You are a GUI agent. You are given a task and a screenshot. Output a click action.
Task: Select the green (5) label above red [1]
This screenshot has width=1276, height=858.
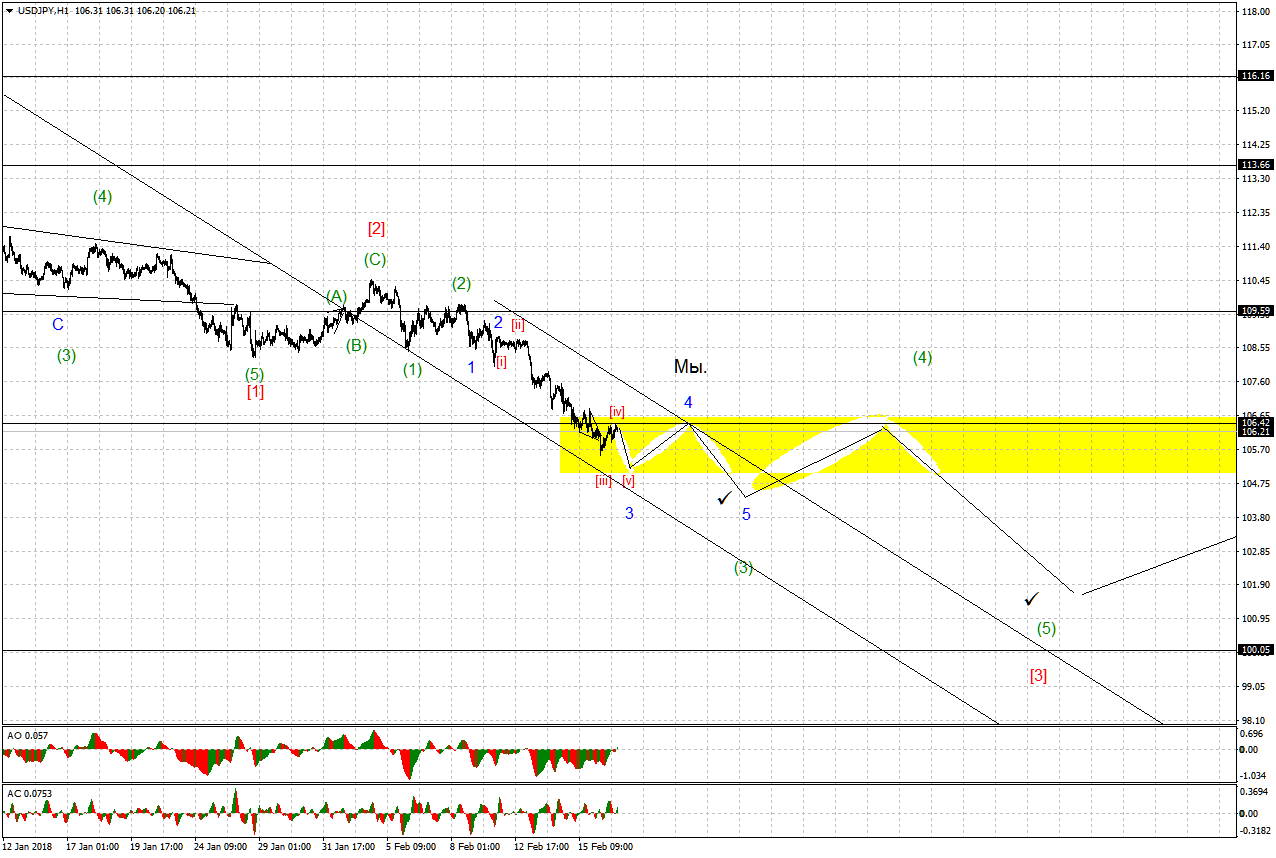click(255, 374)
